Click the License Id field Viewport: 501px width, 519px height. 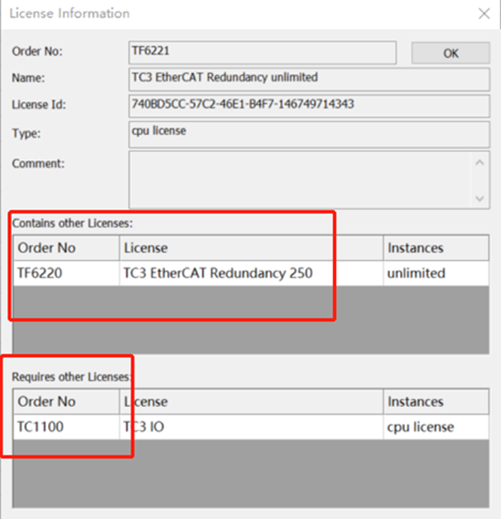click(x=309, y=106)
